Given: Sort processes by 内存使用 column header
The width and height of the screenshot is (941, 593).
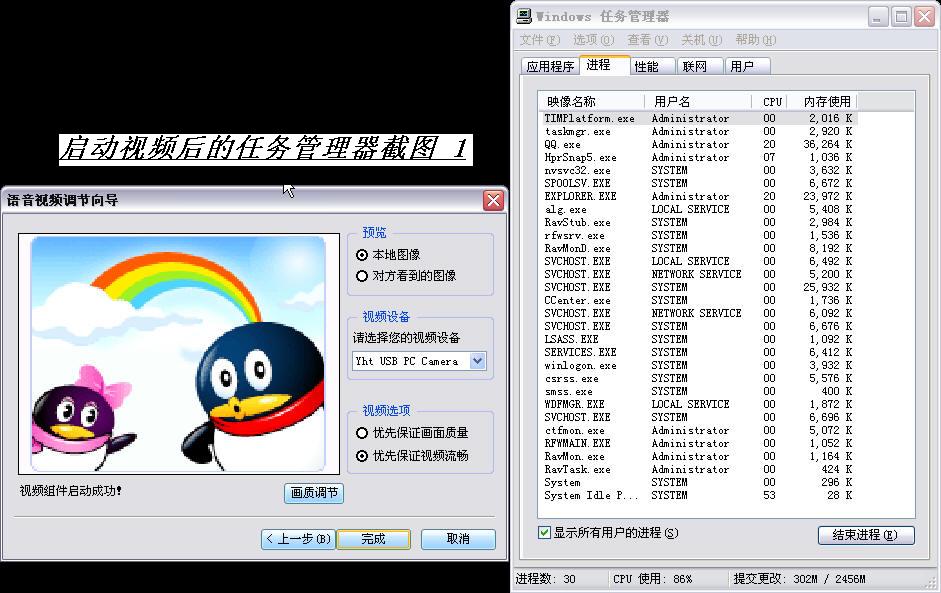Looking at the screenshot, I should [x=823, y=101].
